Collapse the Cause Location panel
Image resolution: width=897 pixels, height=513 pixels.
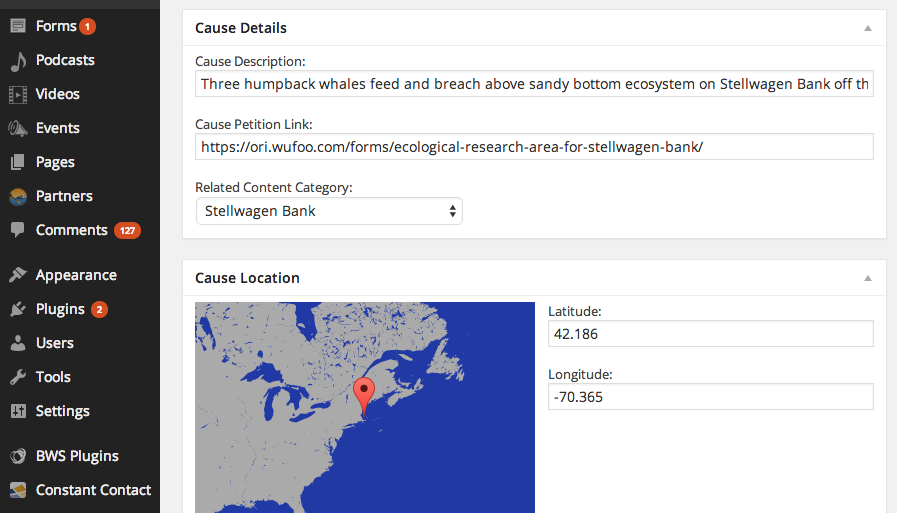867,278
